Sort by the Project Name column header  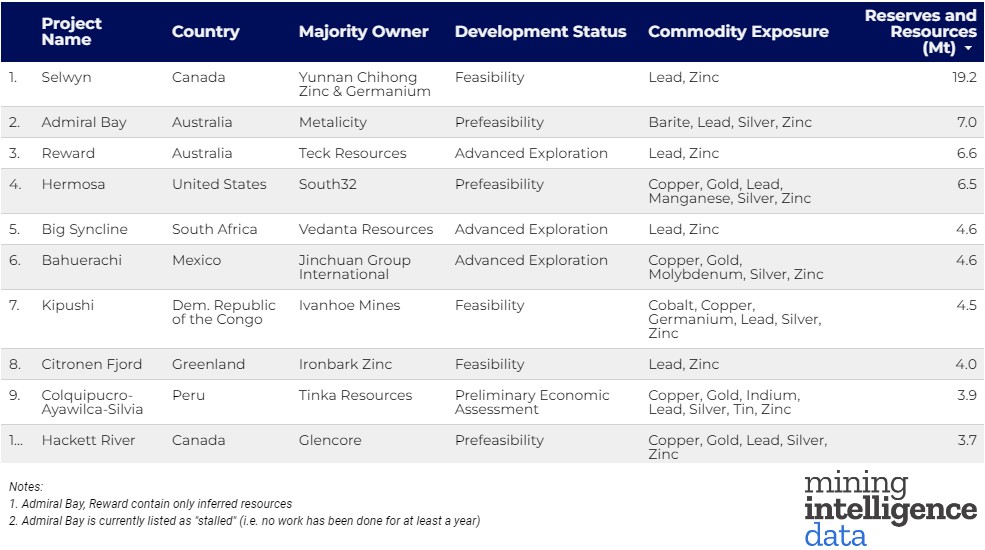pyautogui.click(x=71, y=32)
